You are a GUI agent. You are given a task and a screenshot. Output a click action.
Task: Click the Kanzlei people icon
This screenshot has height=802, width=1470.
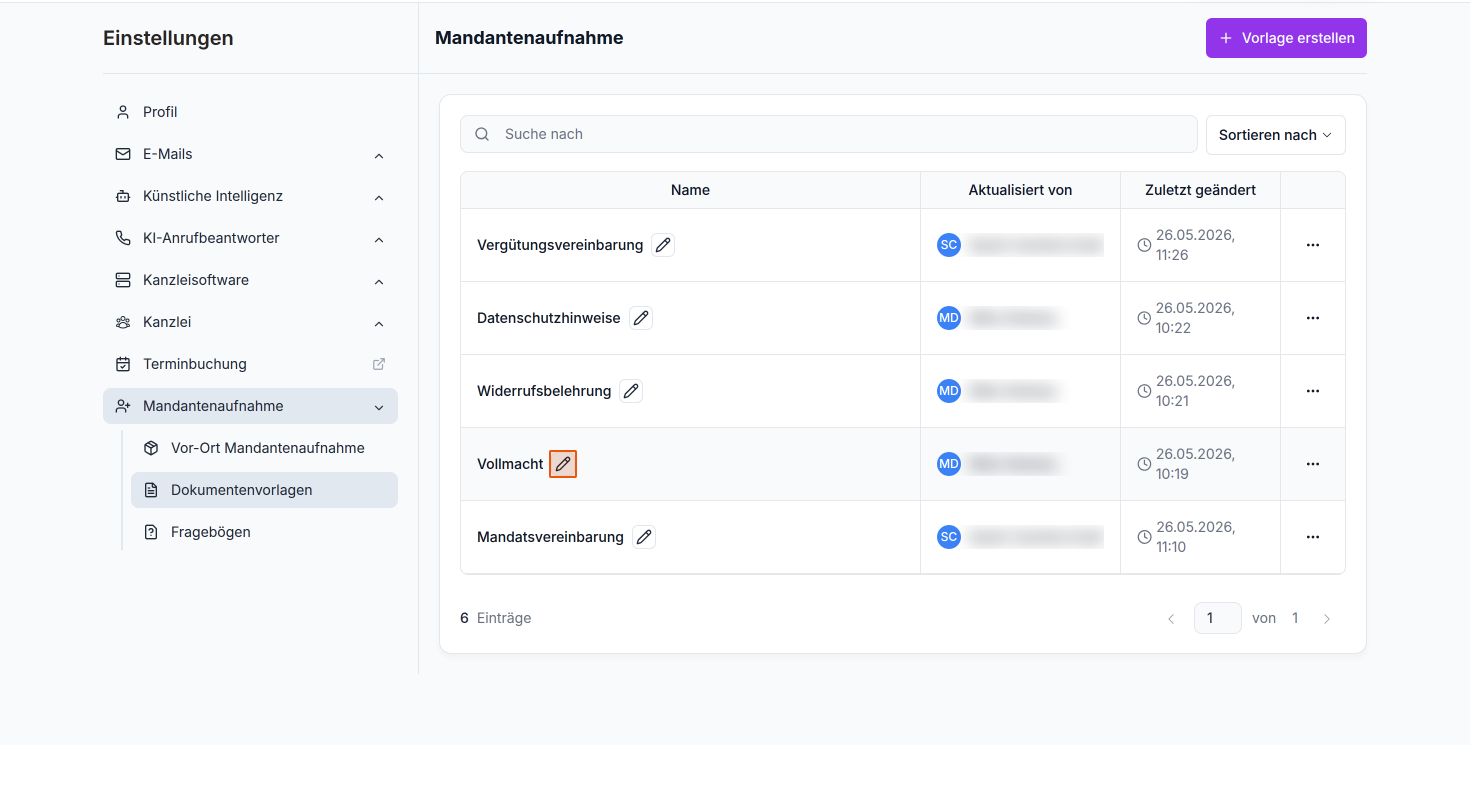123,322
